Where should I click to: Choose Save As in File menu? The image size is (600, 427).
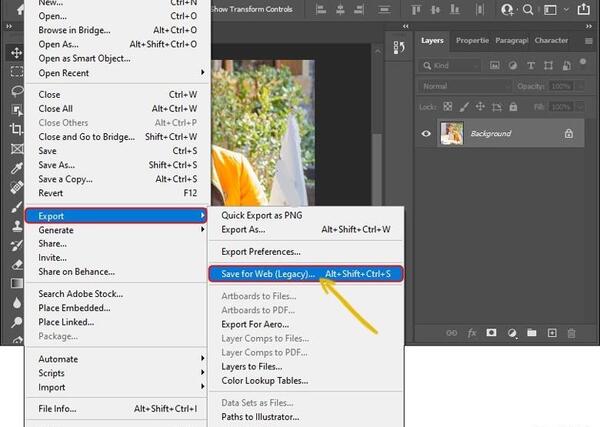click(x=118, y=165)
